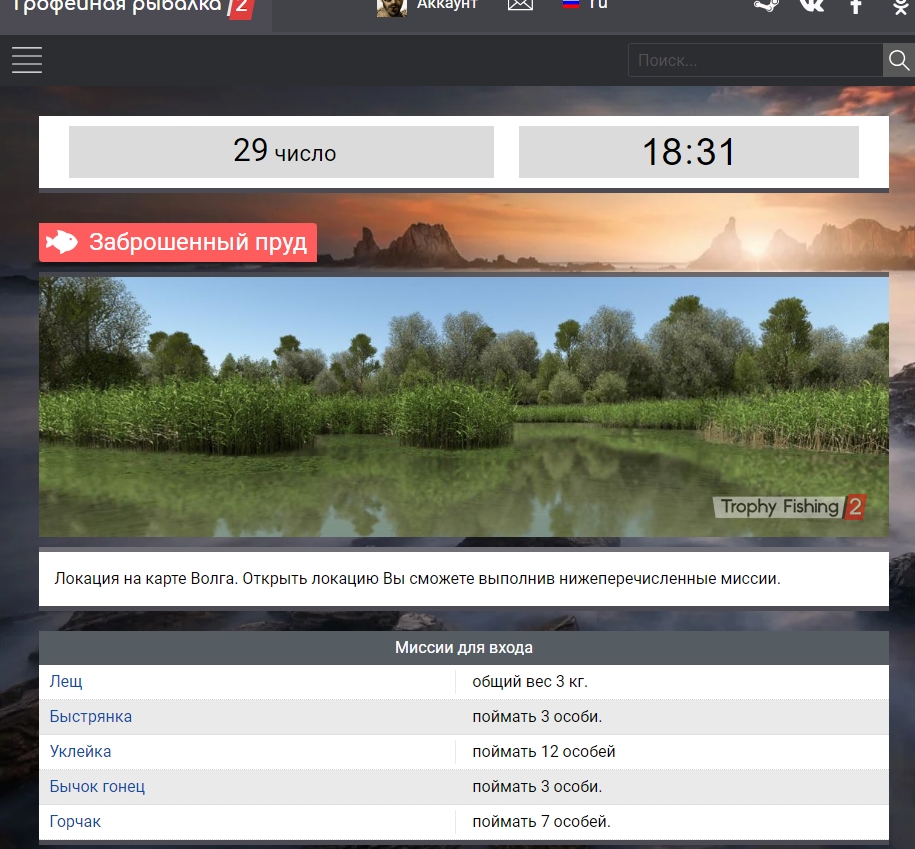The image size is (915, 849).
Task: Open the Odnoklassniki social link icon
Action: point(899,6)
